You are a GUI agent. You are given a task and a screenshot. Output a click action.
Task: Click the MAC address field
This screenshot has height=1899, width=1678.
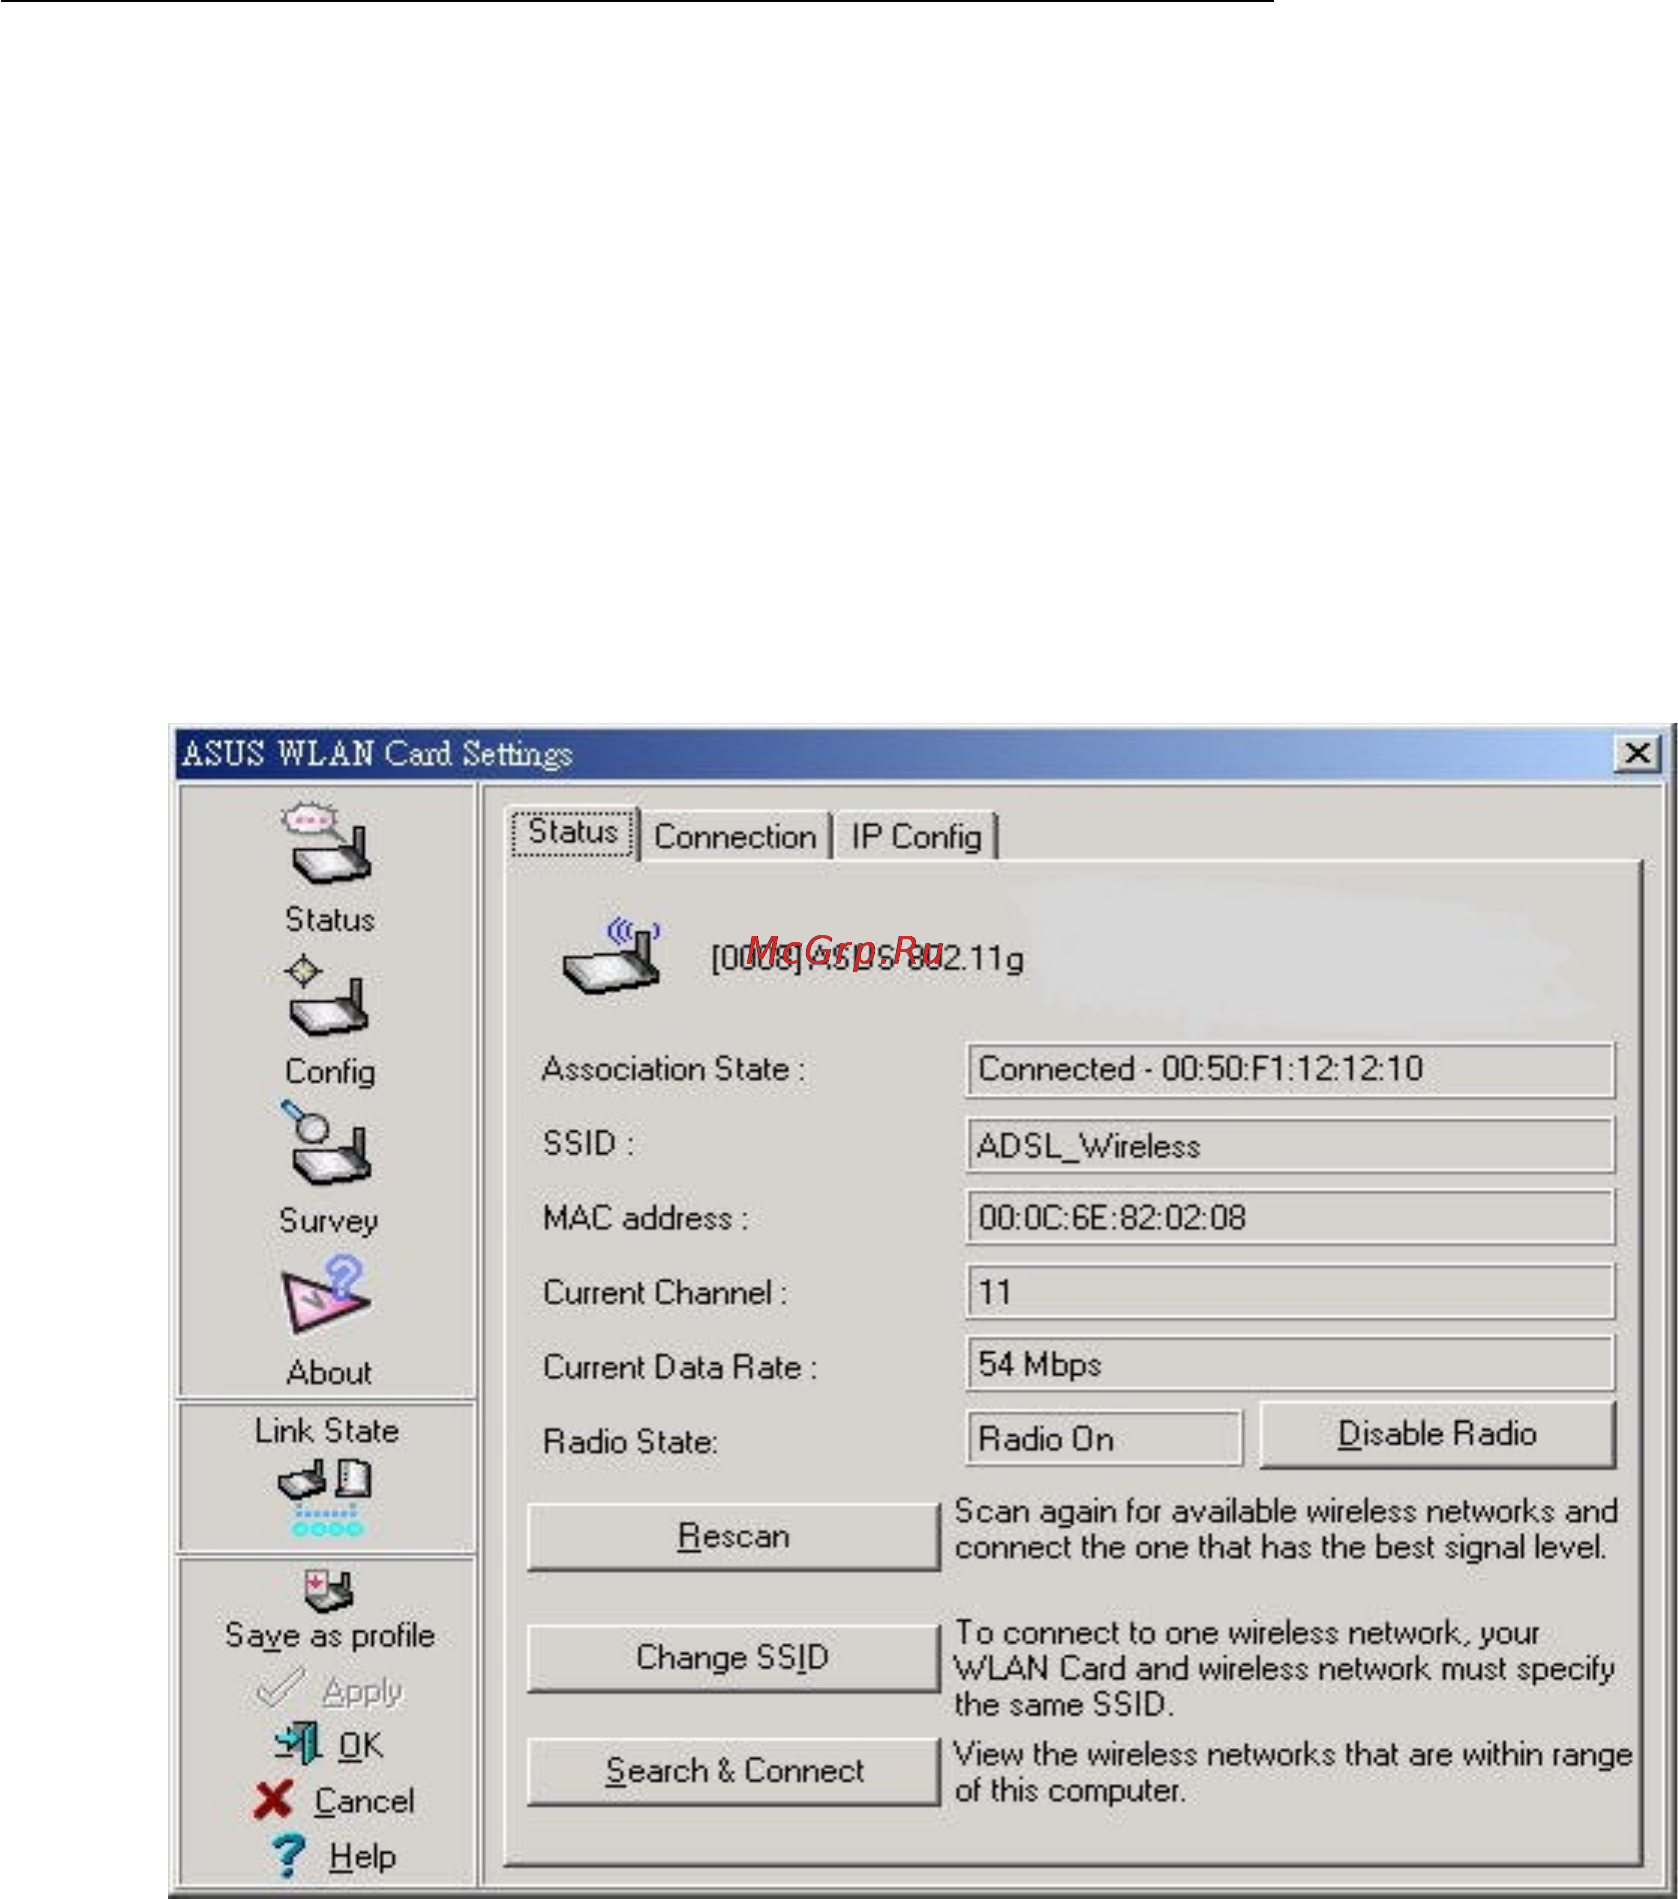coord(1290,1217)
